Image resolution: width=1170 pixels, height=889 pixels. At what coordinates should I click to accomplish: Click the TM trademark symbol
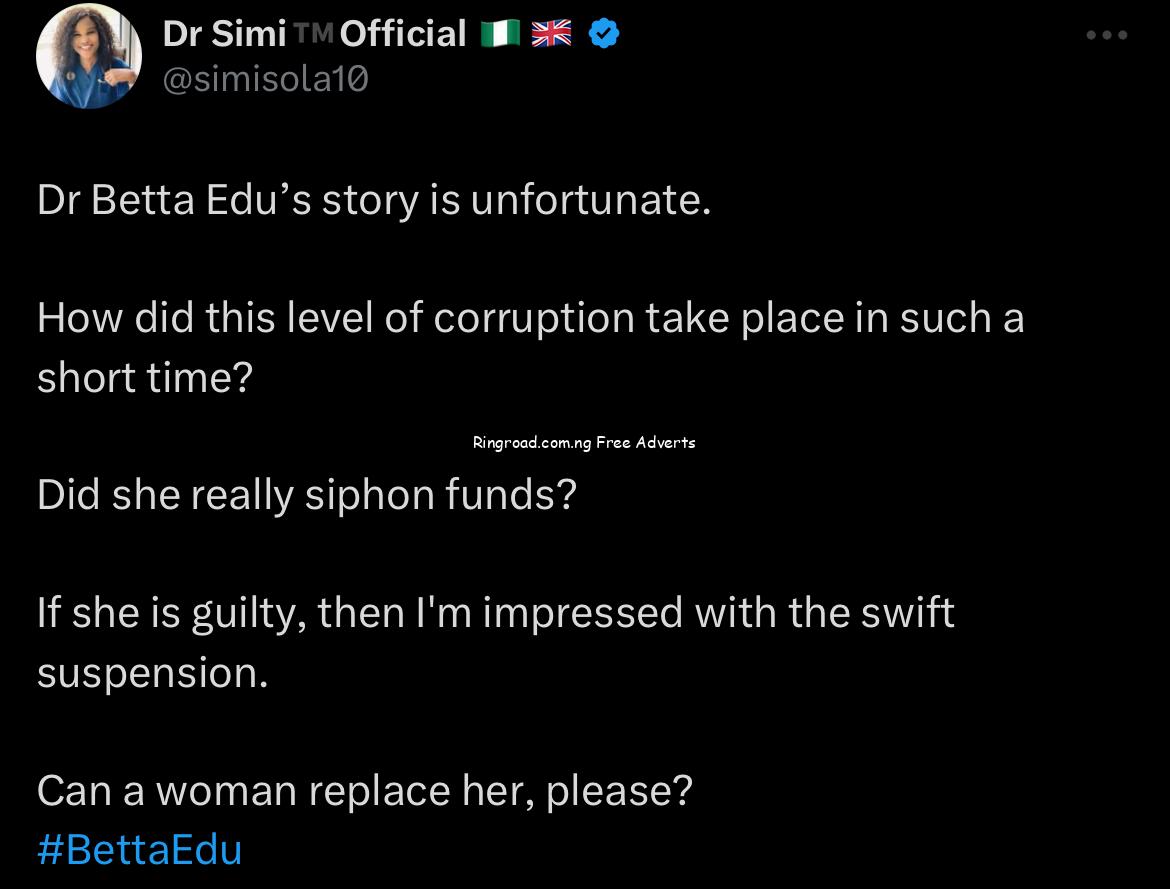click(x=313, y=33)
